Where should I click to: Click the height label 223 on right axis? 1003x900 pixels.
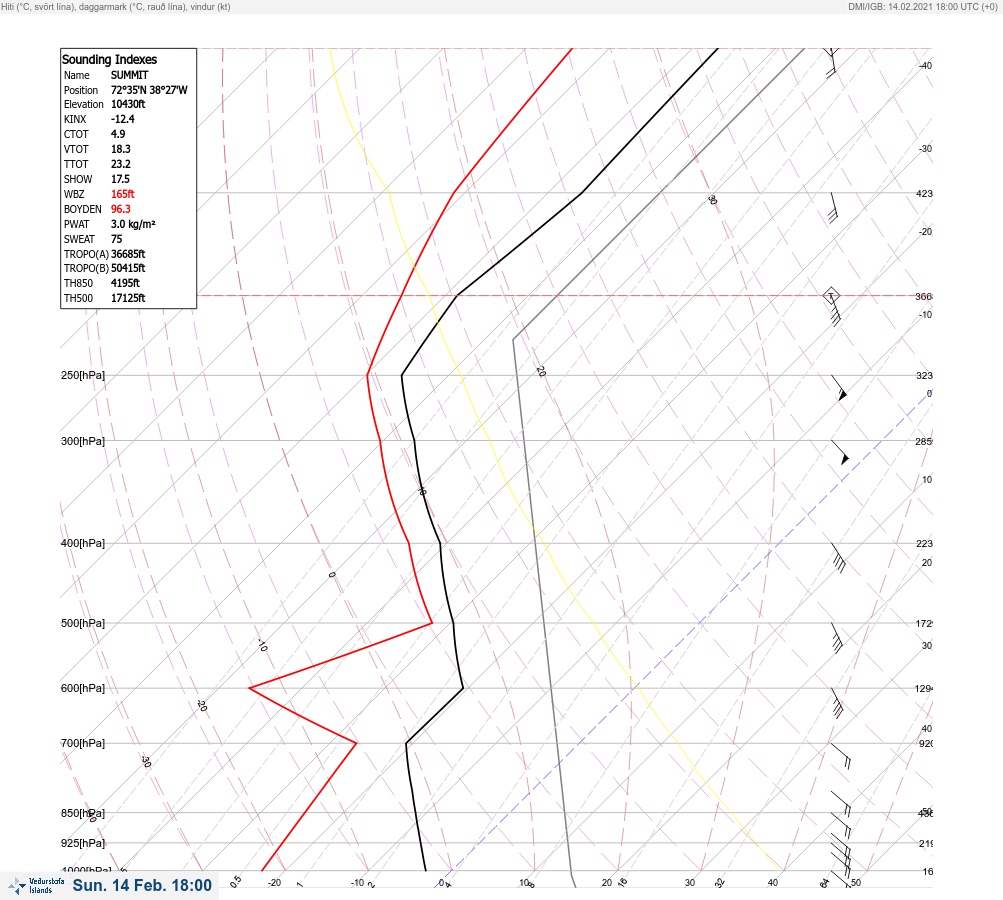(x=924, y=544)
